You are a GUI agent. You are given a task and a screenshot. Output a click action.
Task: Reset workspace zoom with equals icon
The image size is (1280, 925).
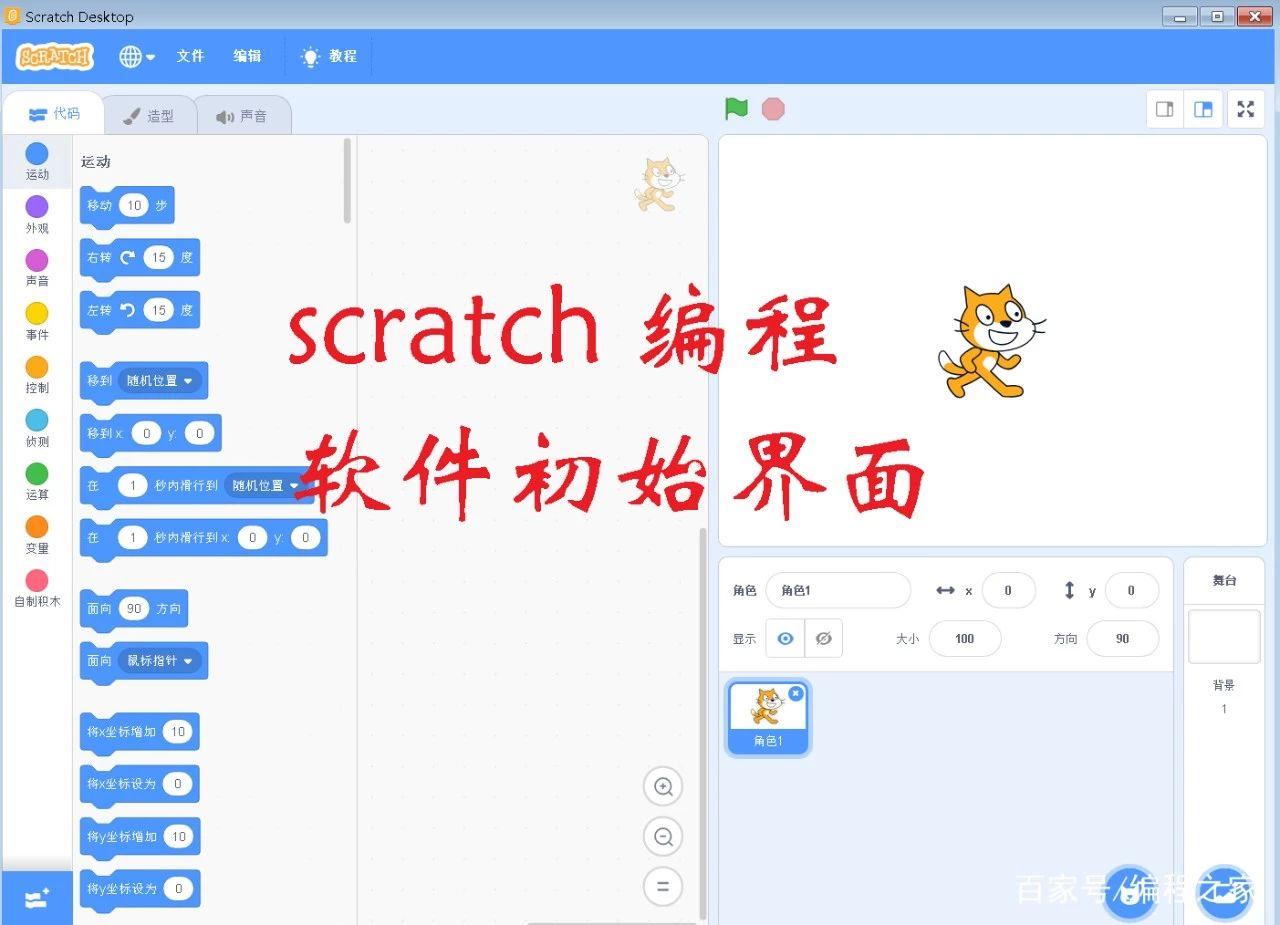[x=662, y=886]
